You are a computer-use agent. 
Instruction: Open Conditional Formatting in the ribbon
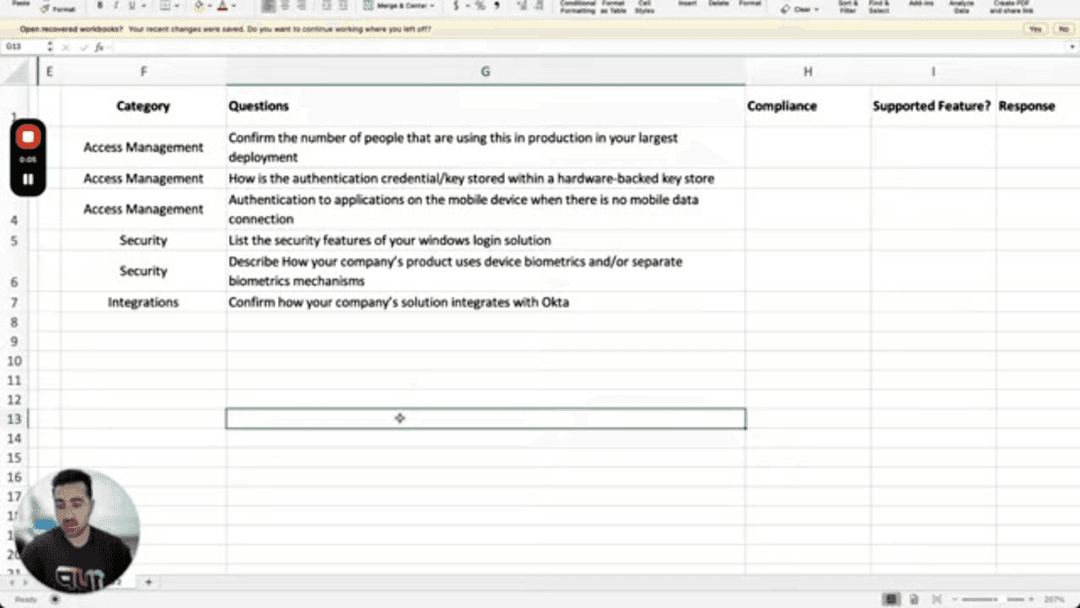click(x=578, y=6)
